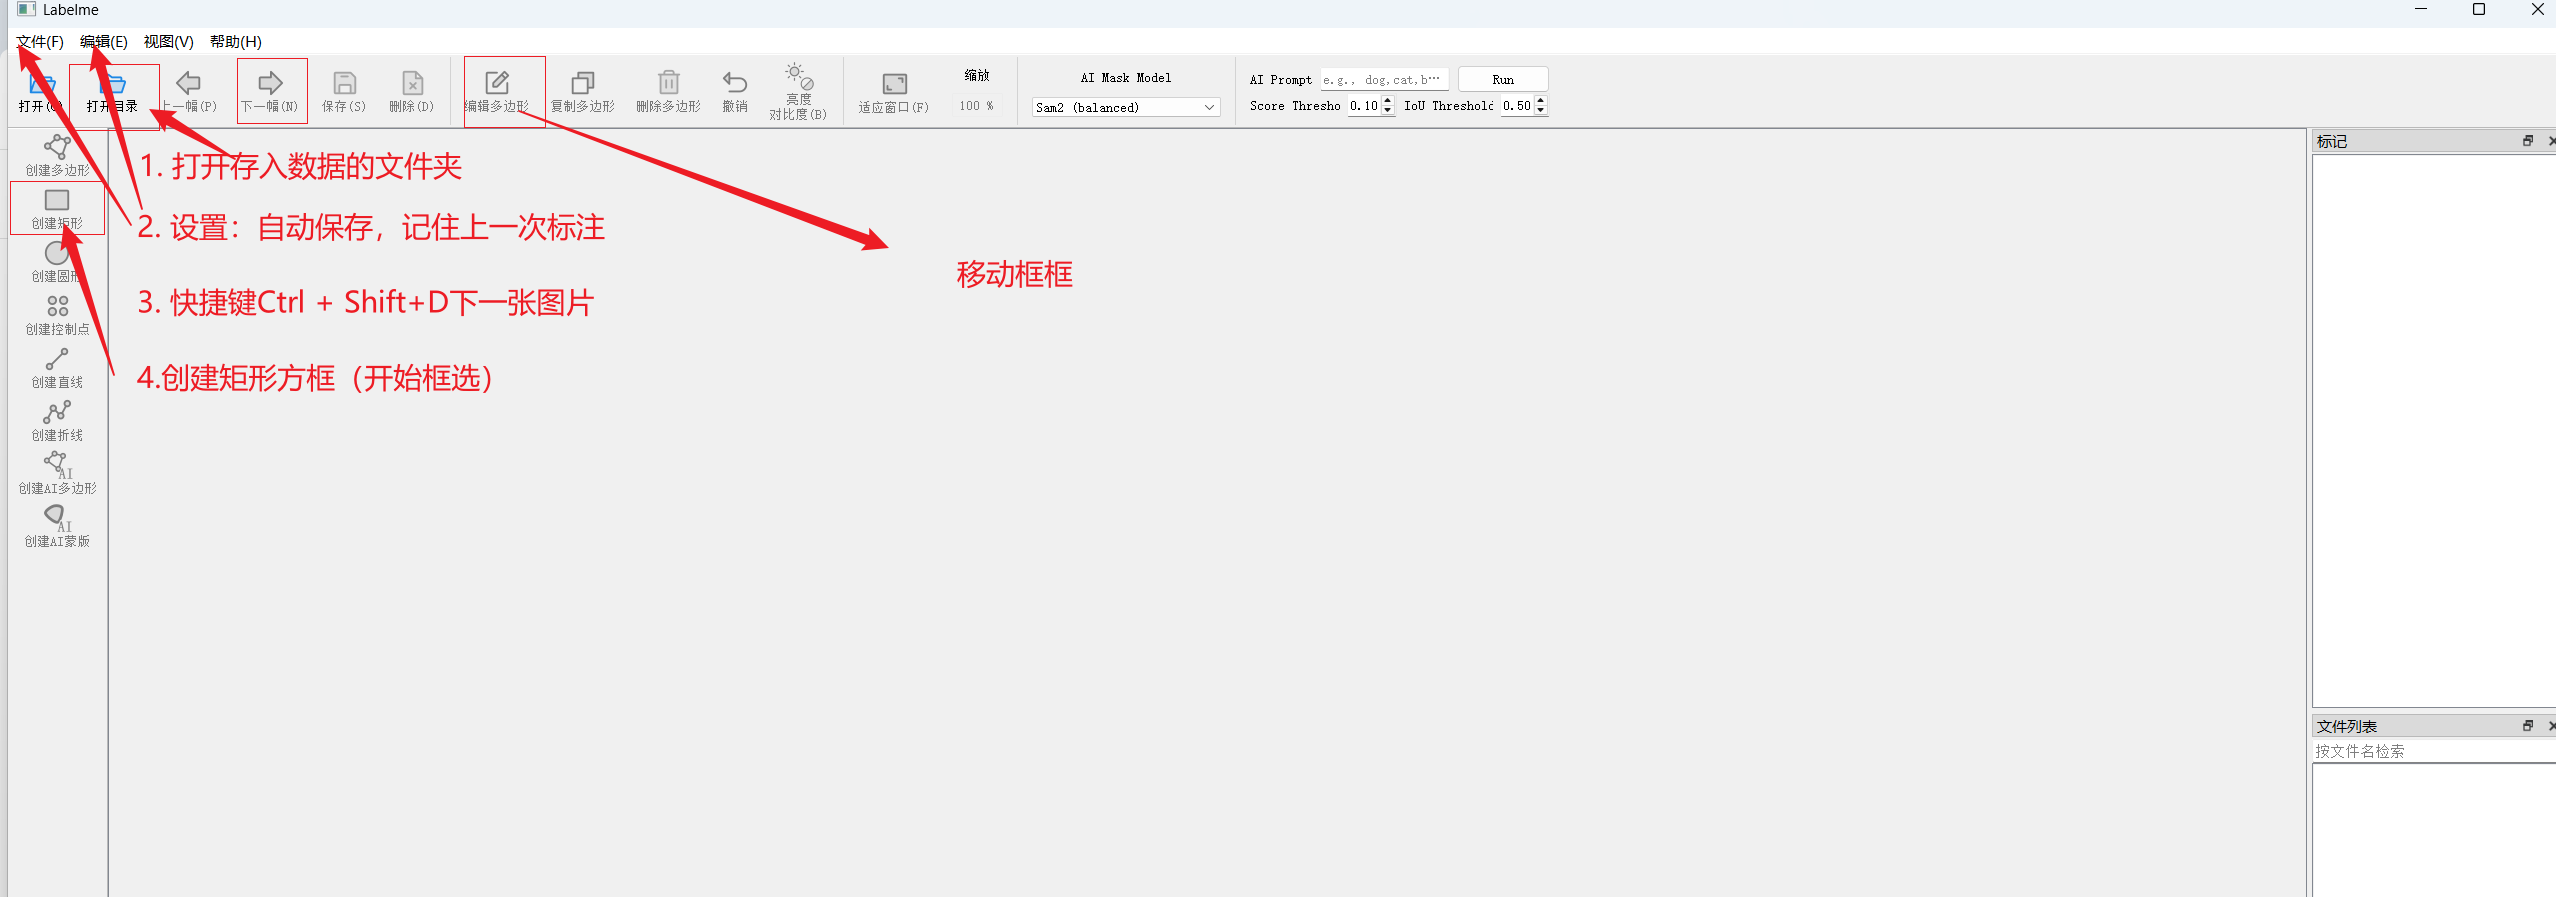Decrease the IoU Threshold value
The height and width of the screenshot is (897, 2556).
click(x=1540, y=110)
